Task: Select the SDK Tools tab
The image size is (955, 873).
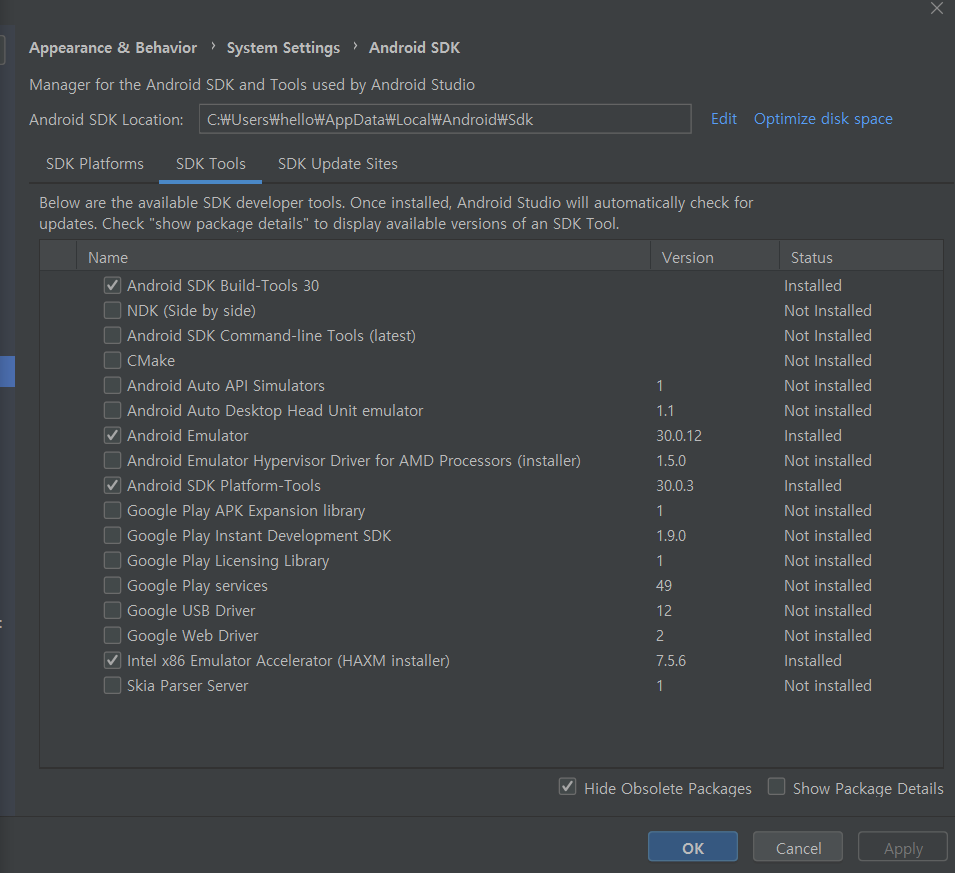Action: click(x=211, y=164)
